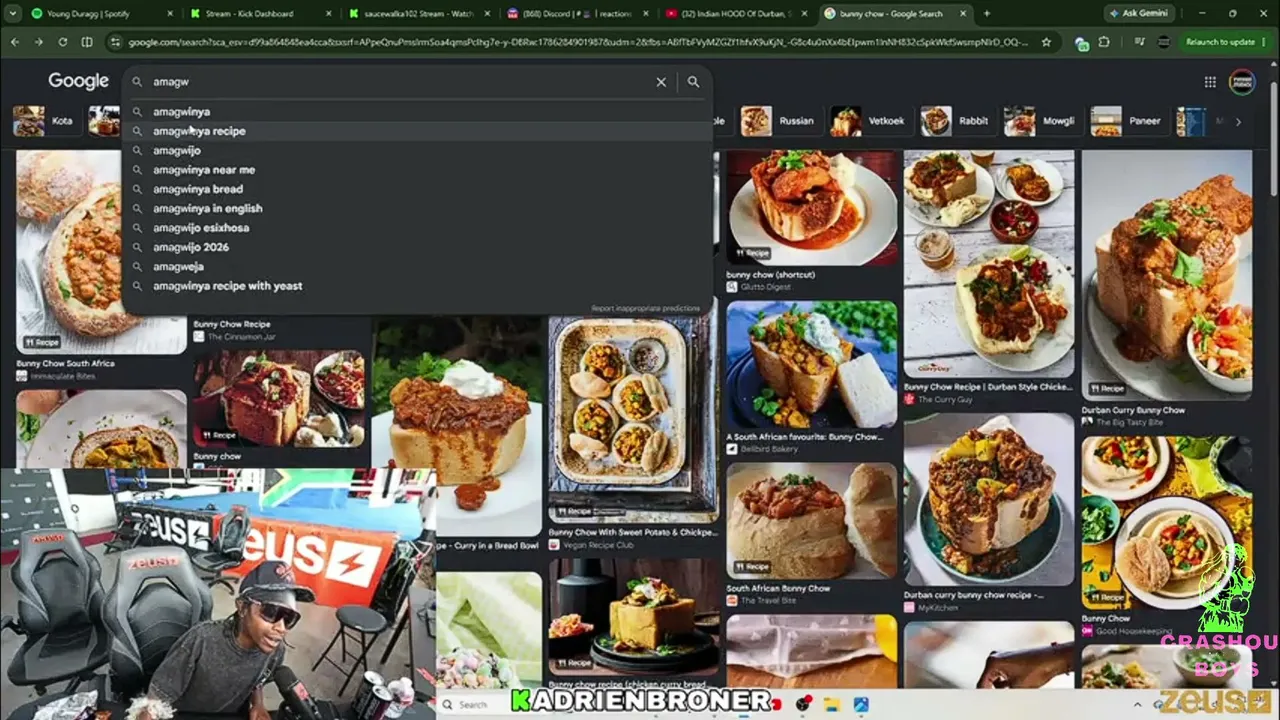
Task: Click the Windows taskbar Search box
Action: tap(472, 705)
